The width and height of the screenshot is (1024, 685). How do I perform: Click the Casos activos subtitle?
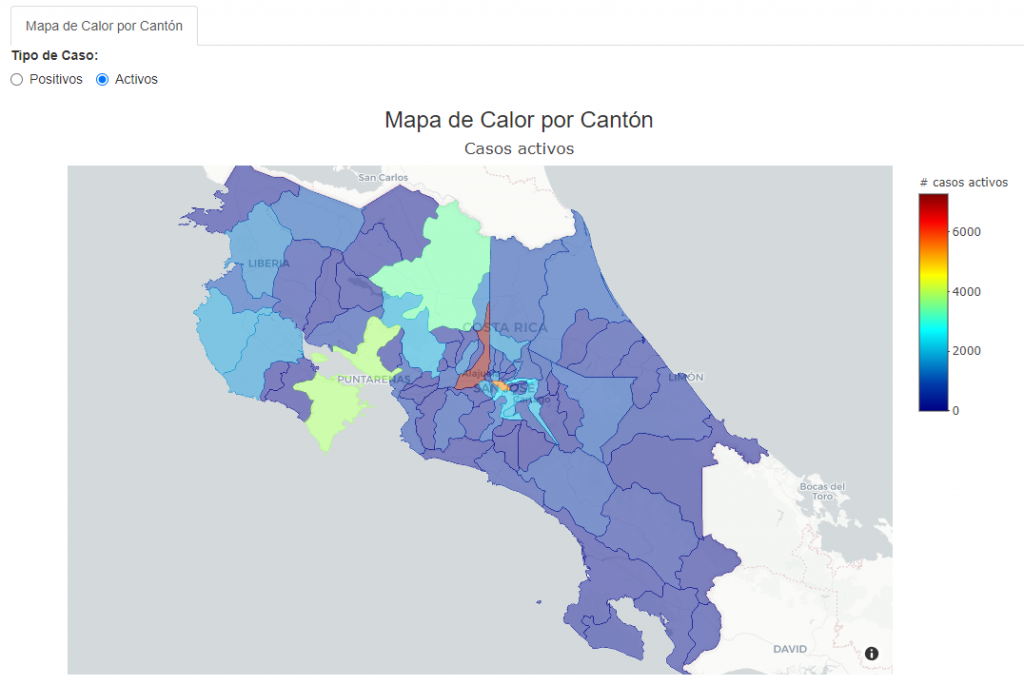pyautogui.click(x=519, y=149)
